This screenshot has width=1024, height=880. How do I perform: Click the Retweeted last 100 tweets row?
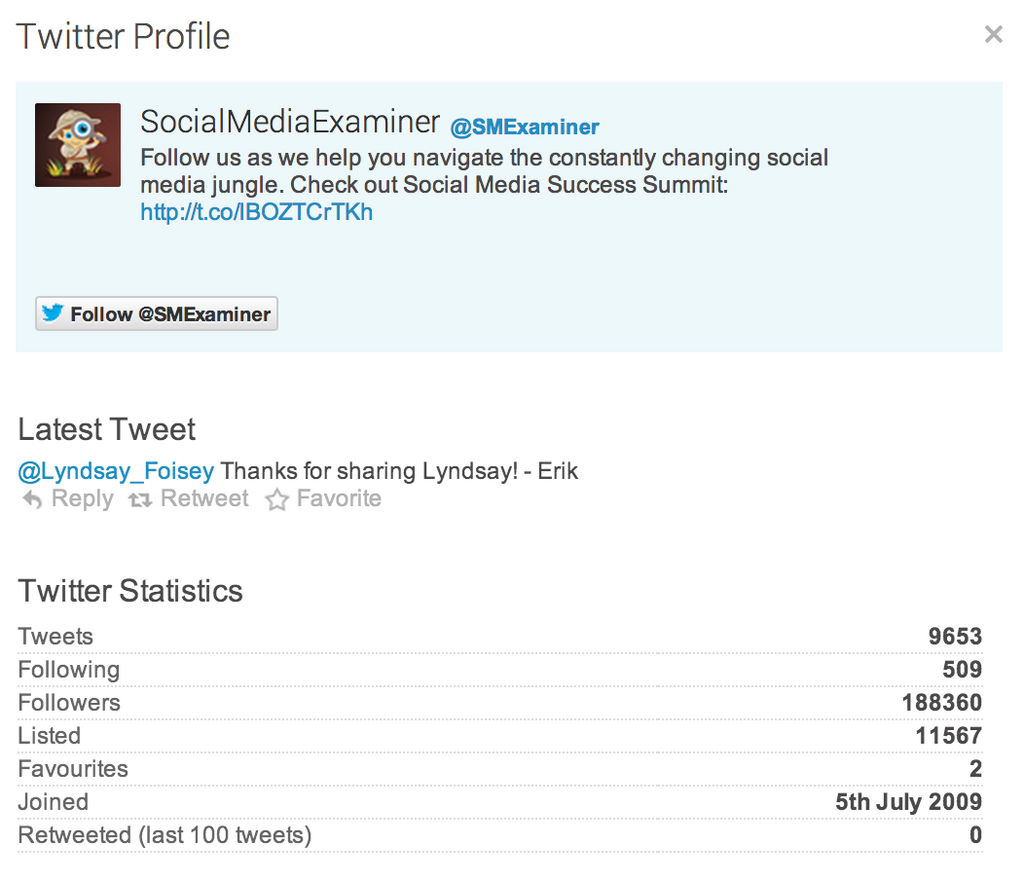(500, 834)
